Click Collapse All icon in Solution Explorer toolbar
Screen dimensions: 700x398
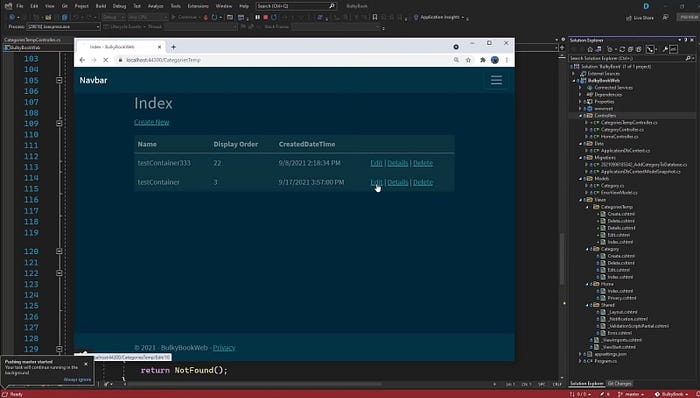click(630, 50)
